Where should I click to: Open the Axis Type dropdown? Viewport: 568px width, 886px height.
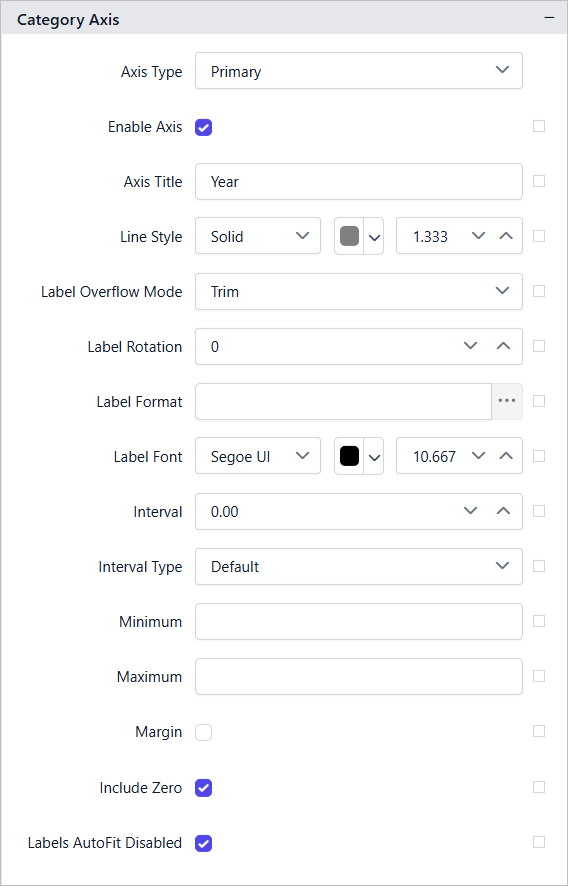359,71
